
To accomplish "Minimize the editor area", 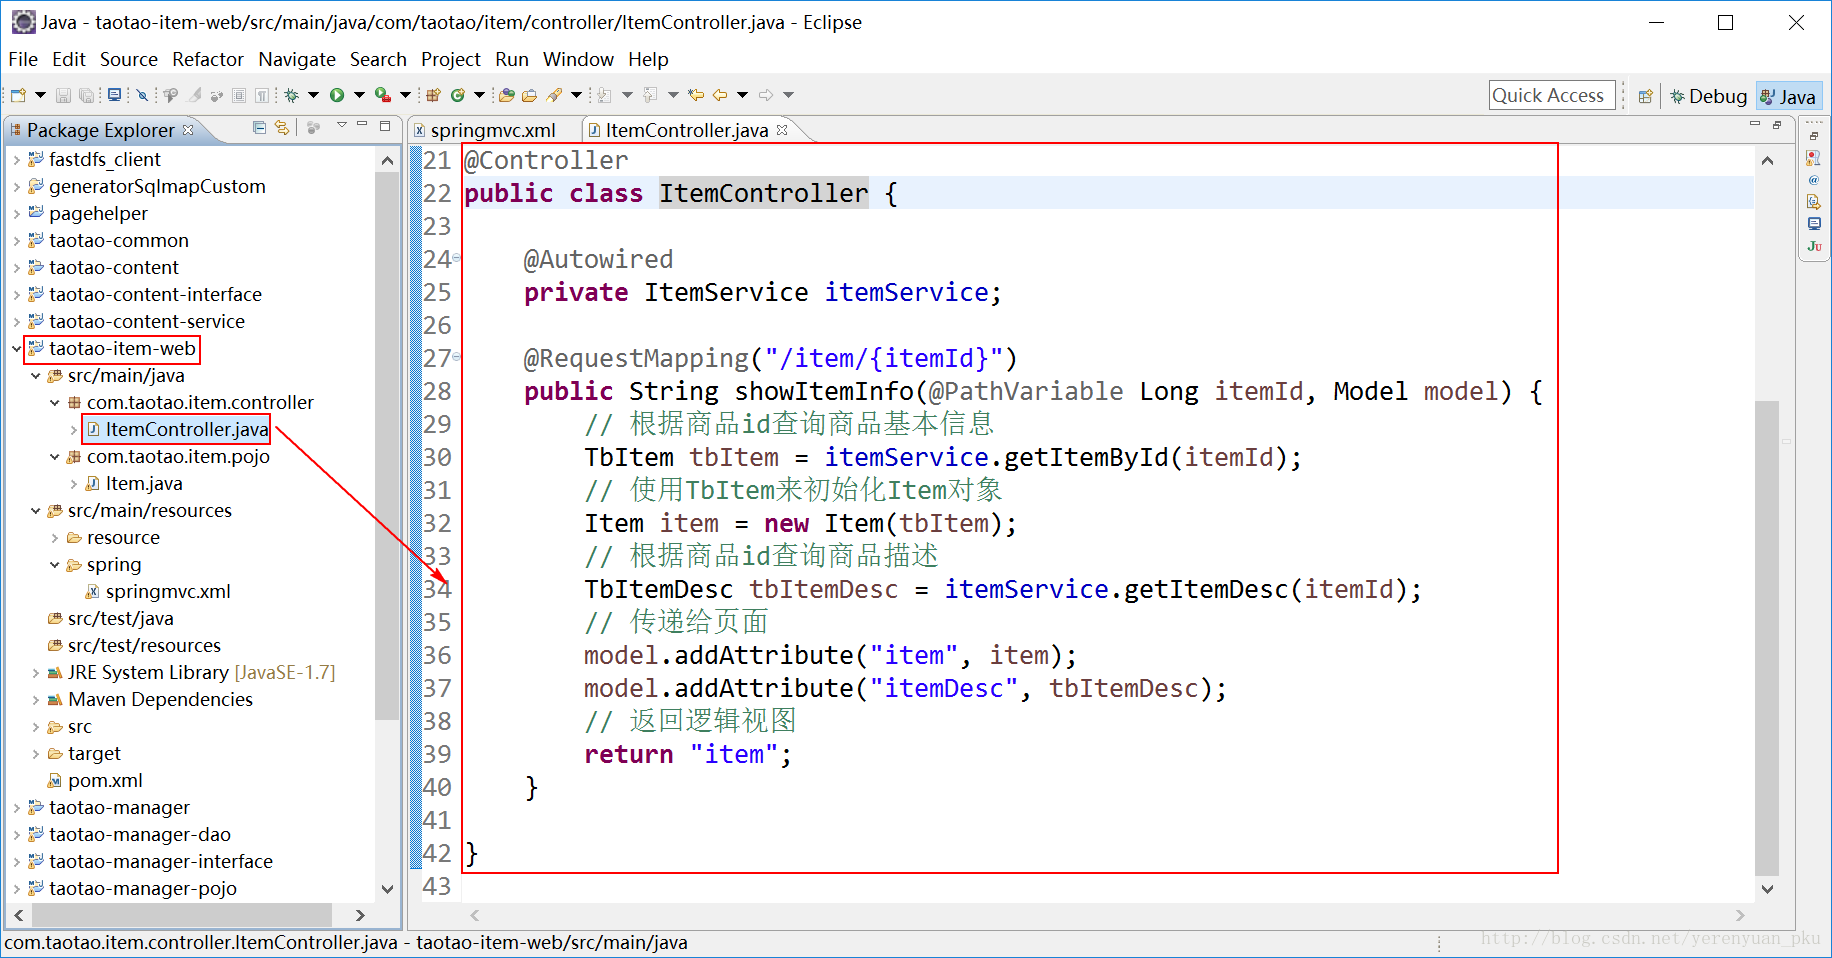I will pyautogui.click(x=1755, y=125).
